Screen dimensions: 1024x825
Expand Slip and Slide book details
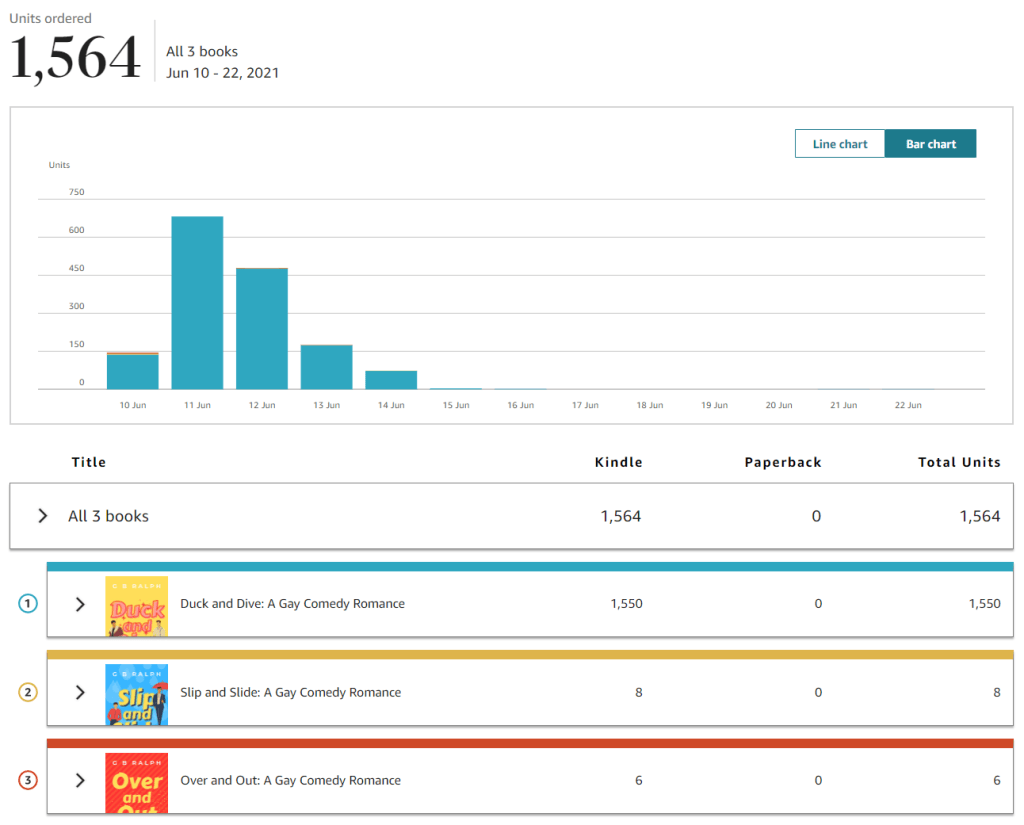[81, 692]
